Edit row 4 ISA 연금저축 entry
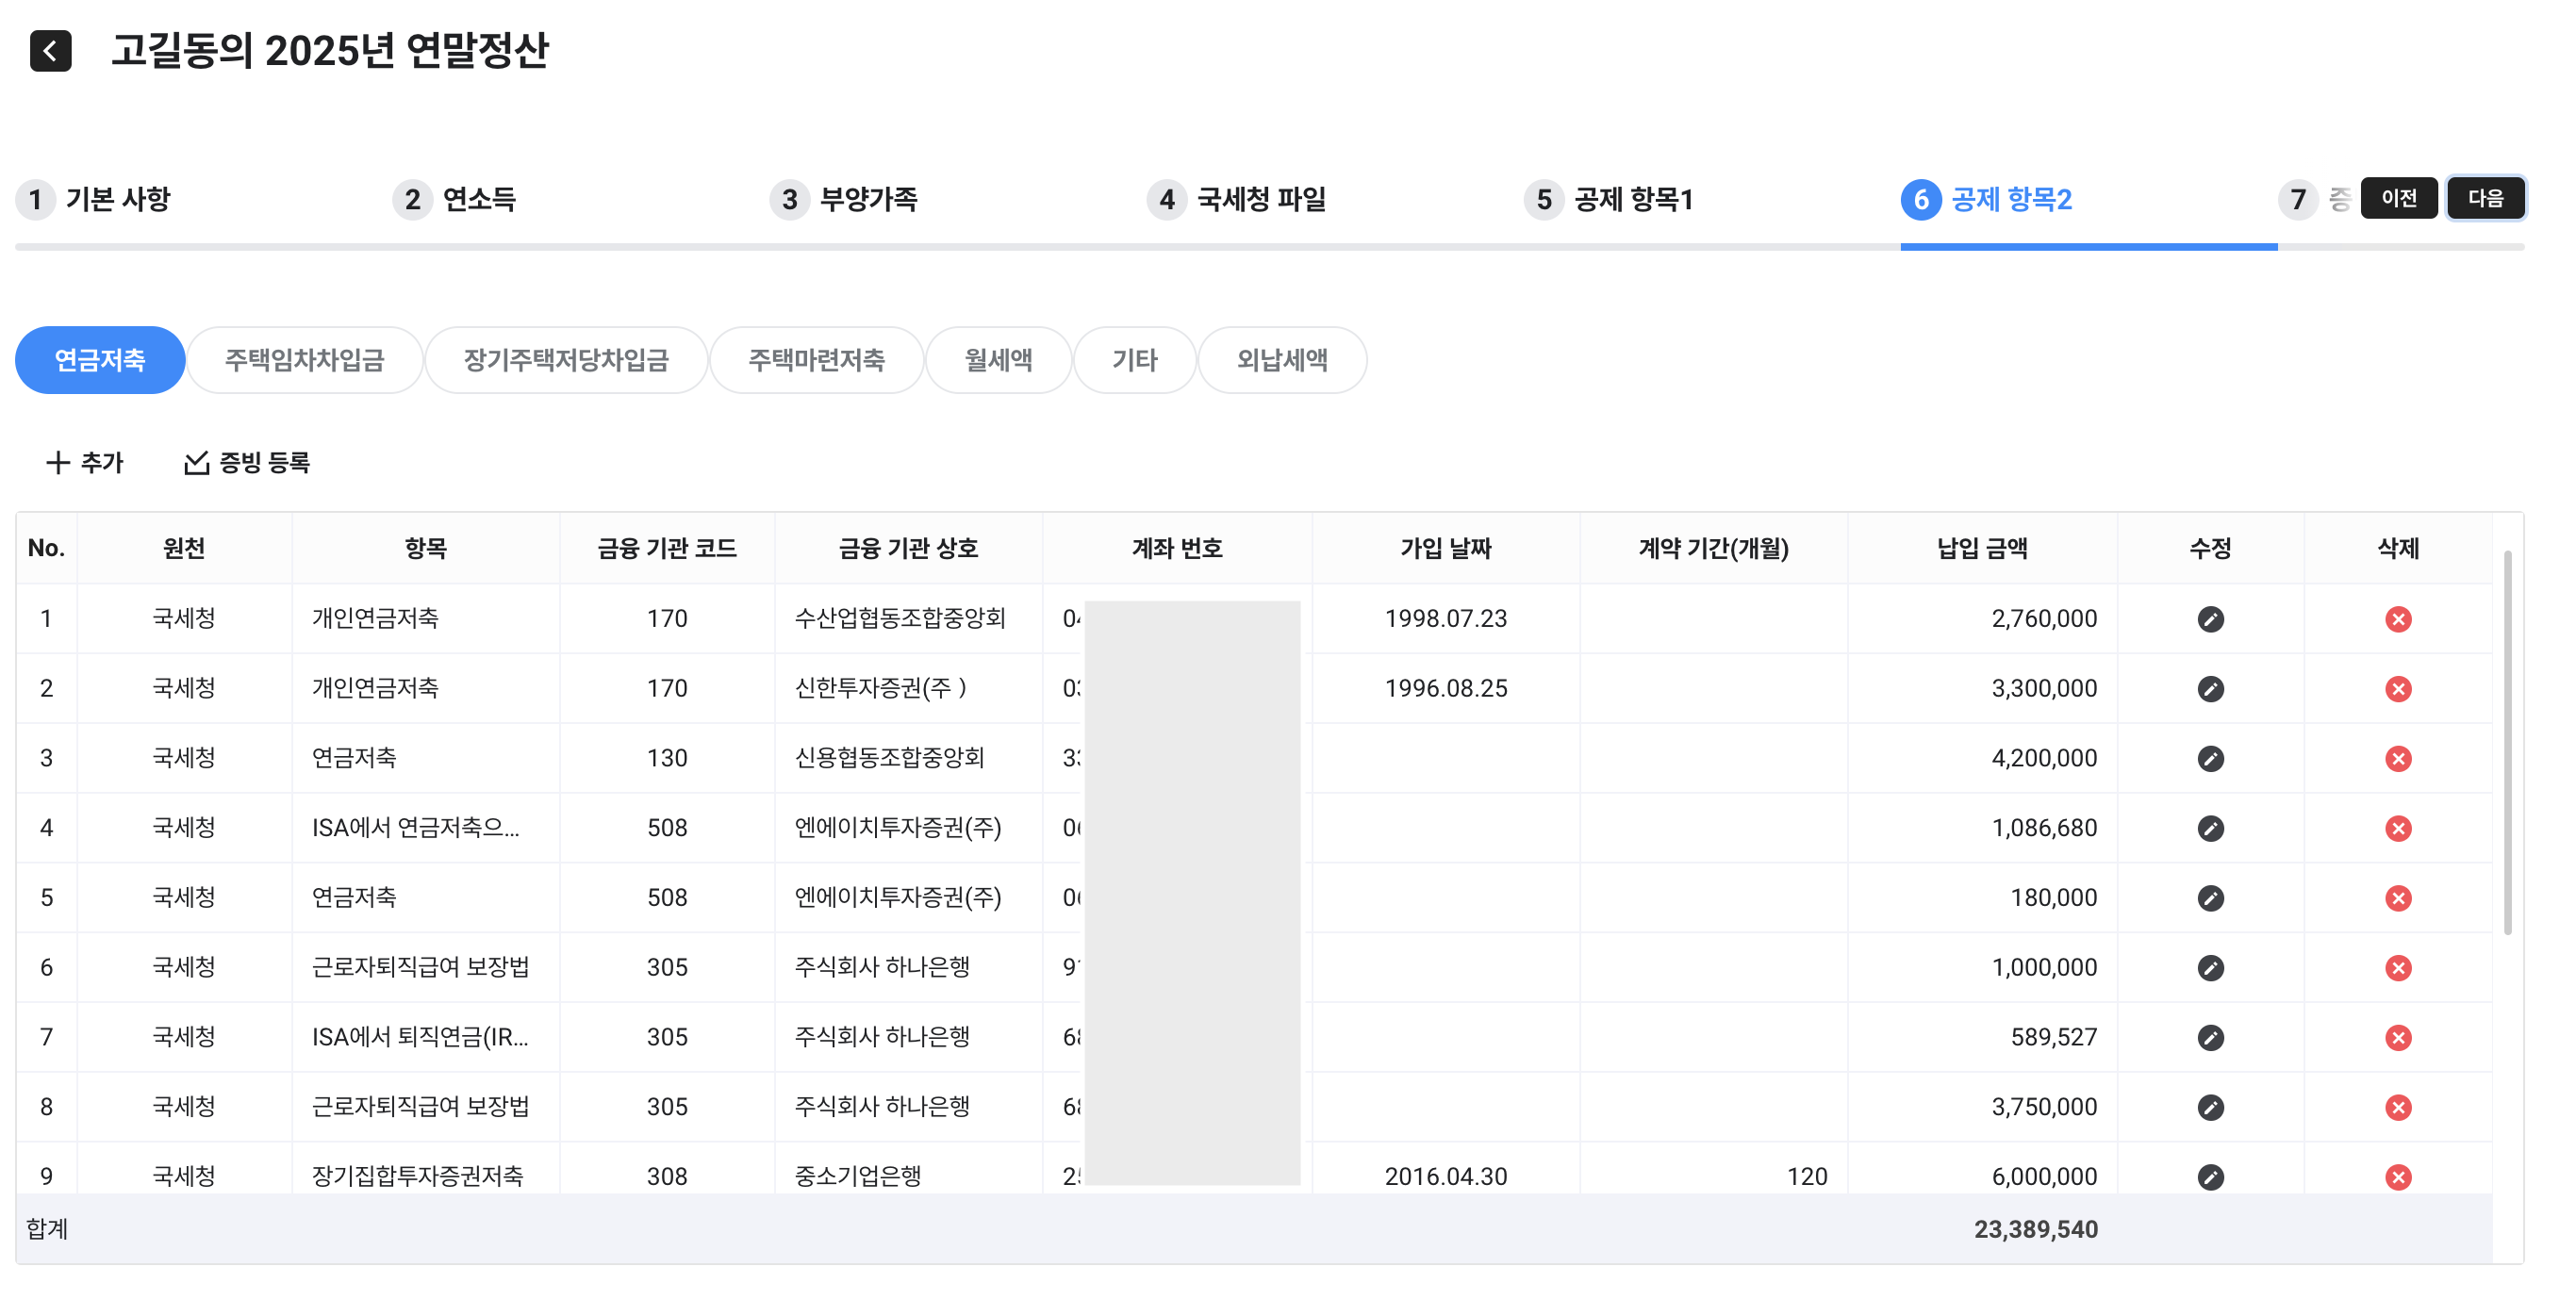 click(2210, 828)
